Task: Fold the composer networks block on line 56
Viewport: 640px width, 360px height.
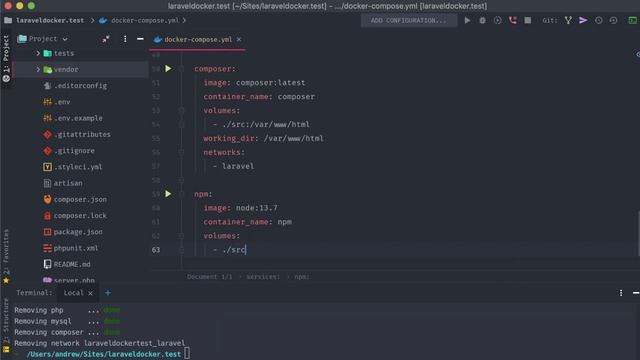Action: click(x=181, y=152)
